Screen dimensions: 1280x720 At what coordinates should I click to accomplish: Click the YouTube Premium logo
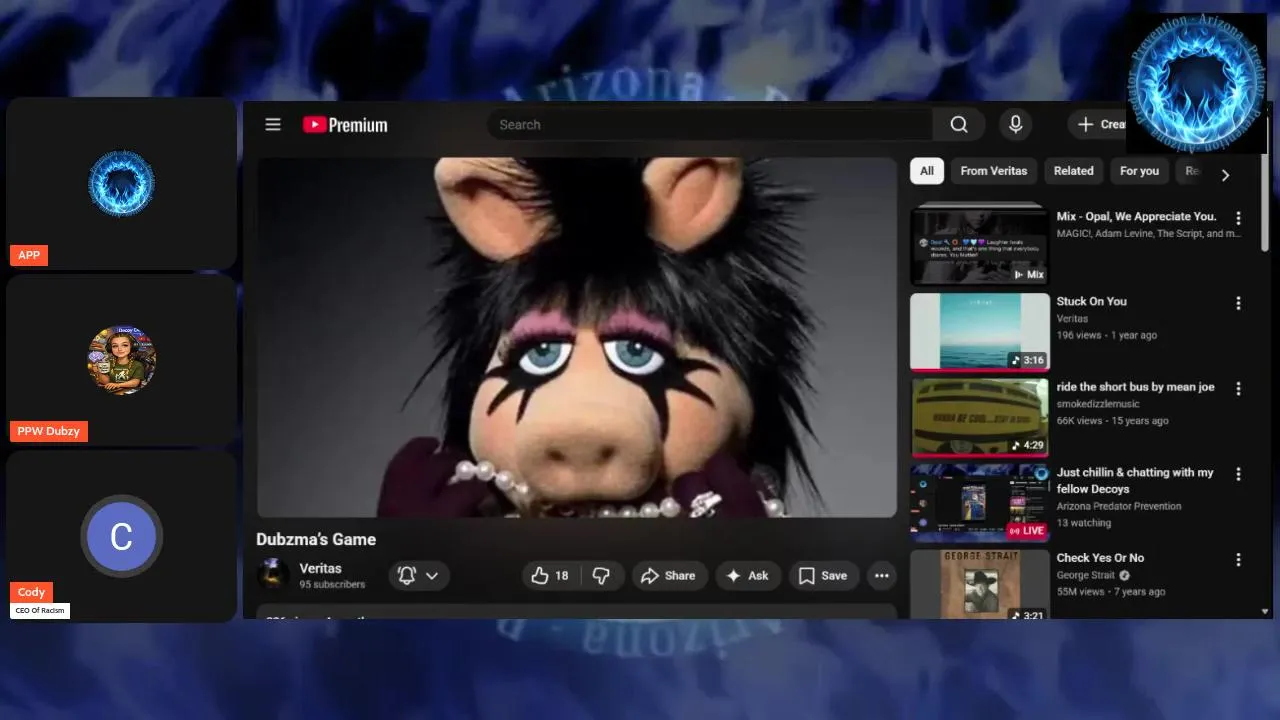(345, 125)
